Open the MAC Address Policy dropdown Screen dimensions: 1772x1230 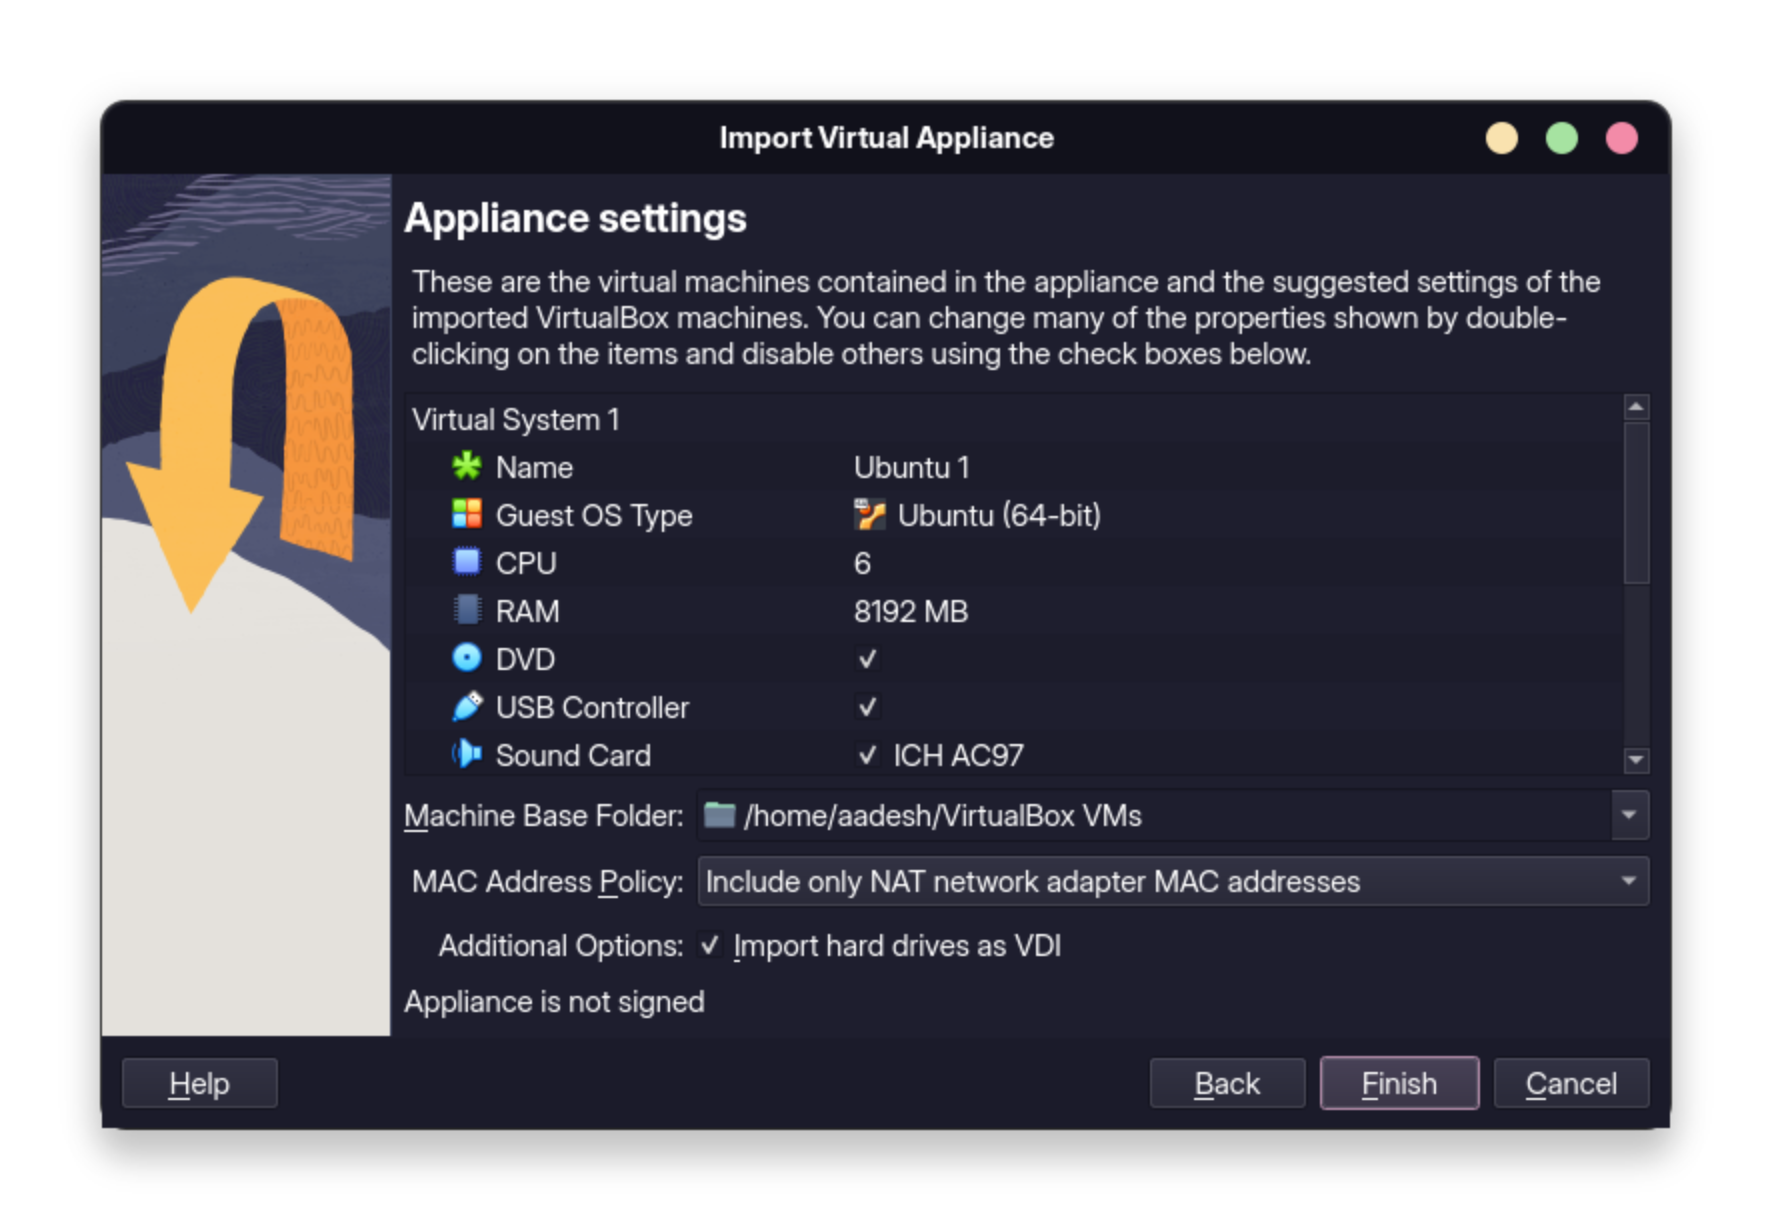pyautogui.click(x=1630, y=881)
